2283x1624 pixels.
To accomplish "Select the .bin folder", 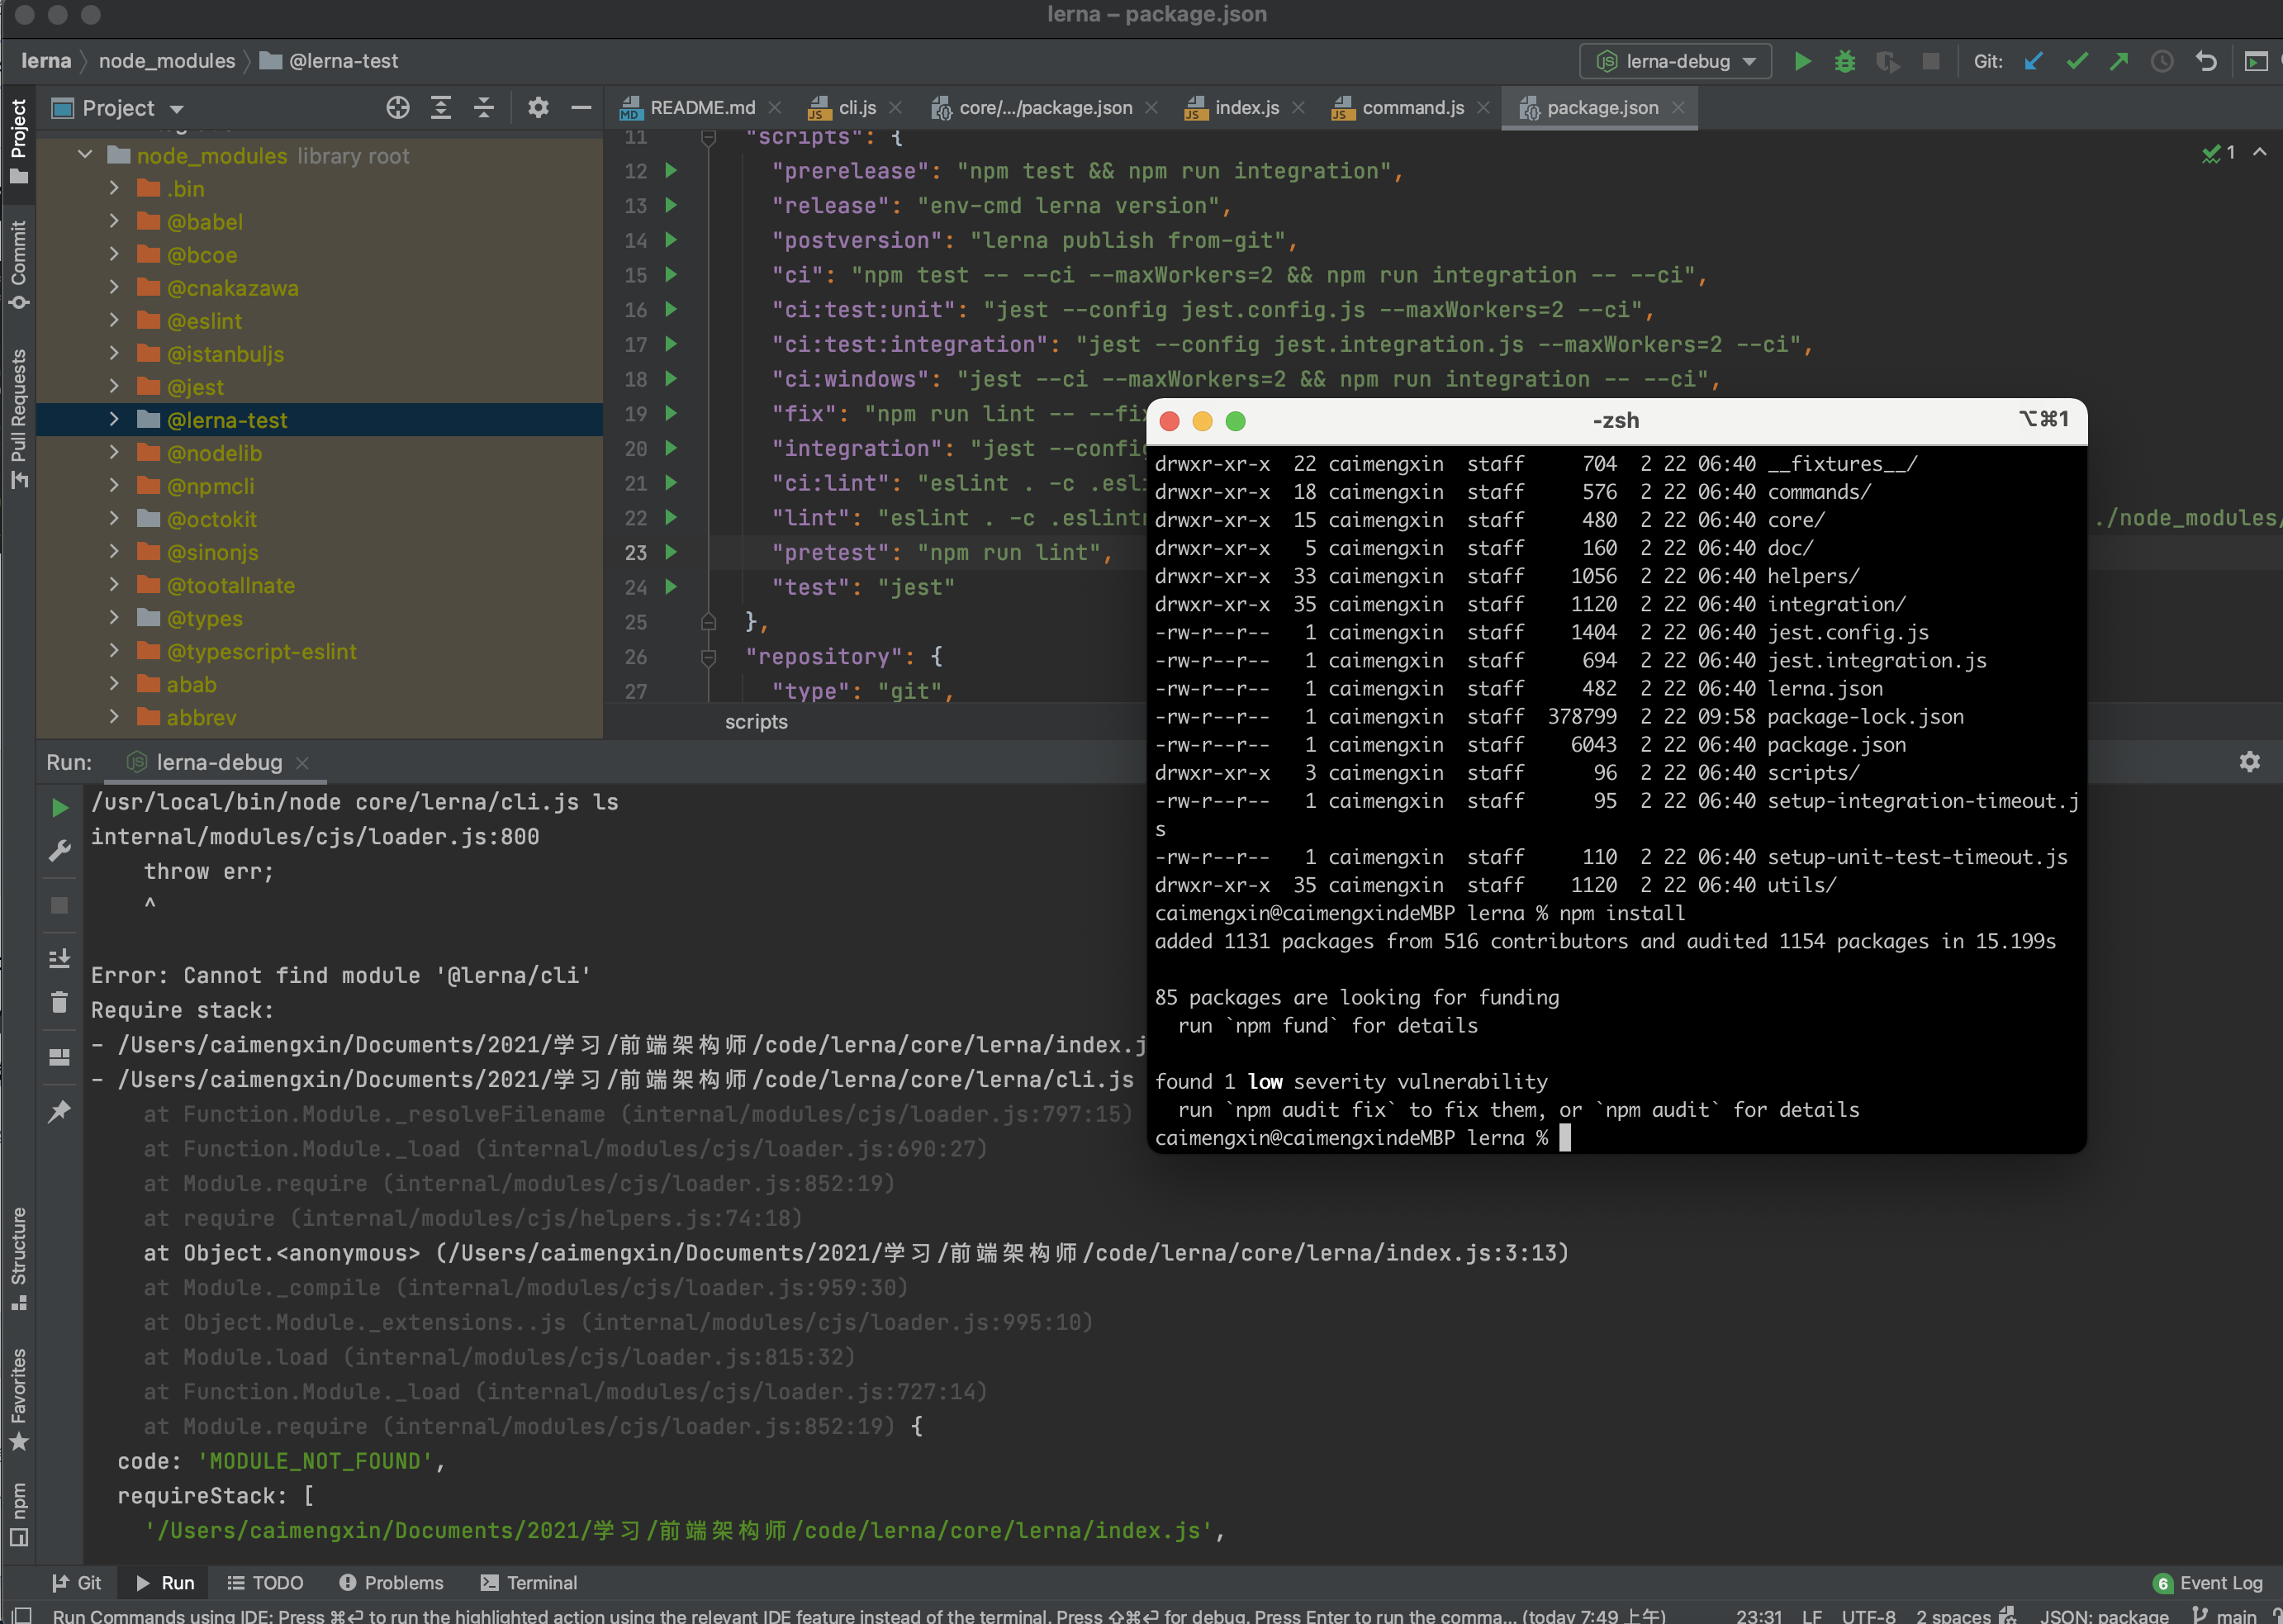I will click(x=186, y=188).
